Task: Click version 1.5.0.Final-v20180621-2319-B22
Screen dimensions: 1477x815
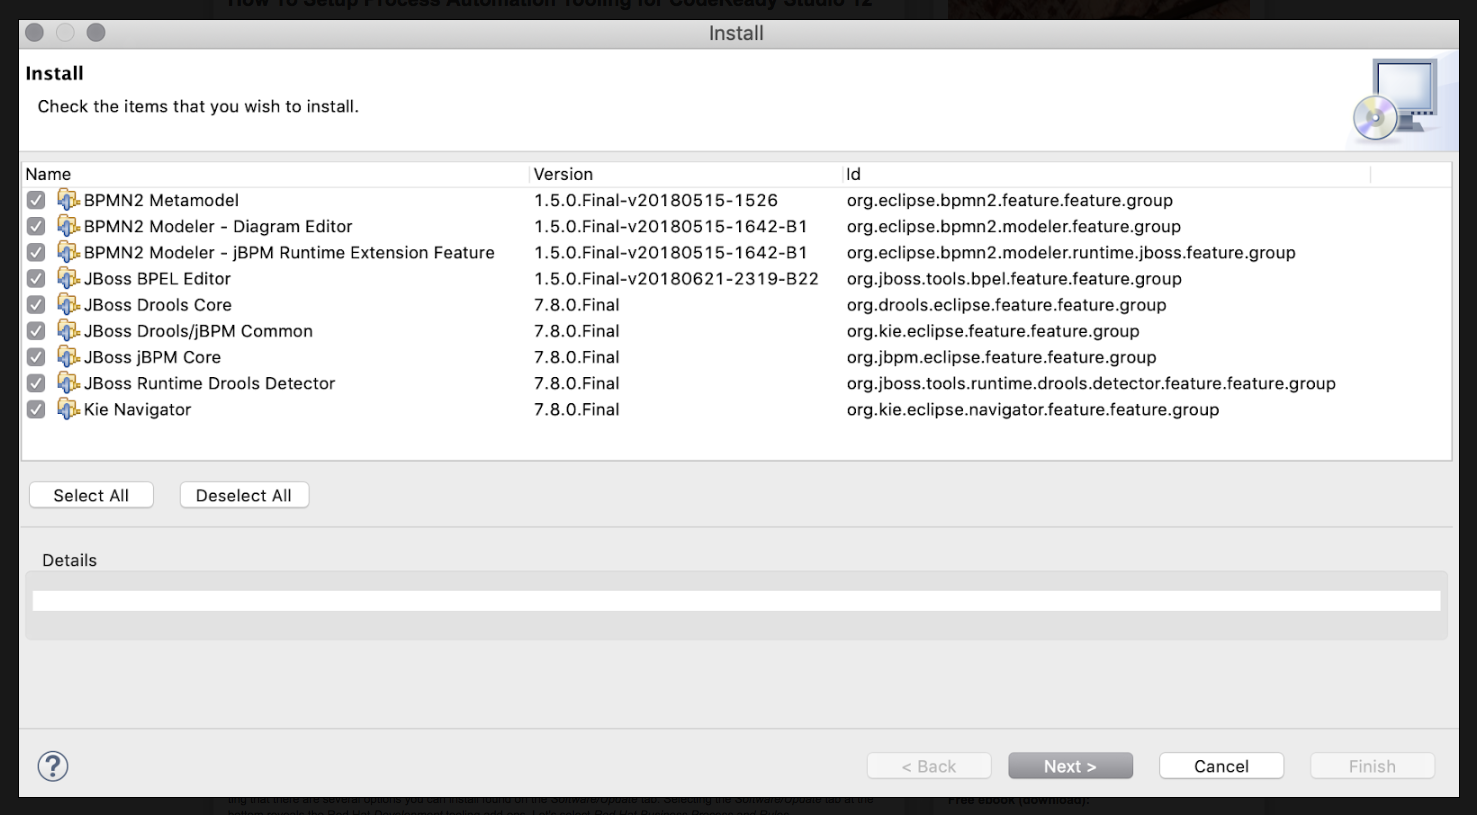Action: coord(676,278)
